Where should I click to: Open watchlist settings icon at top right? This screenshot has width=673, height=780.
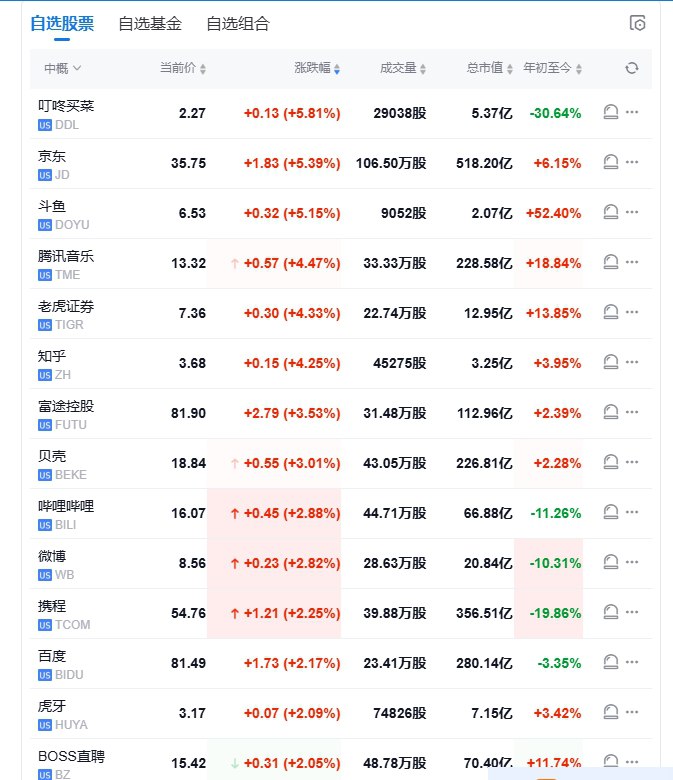[637, 23]
